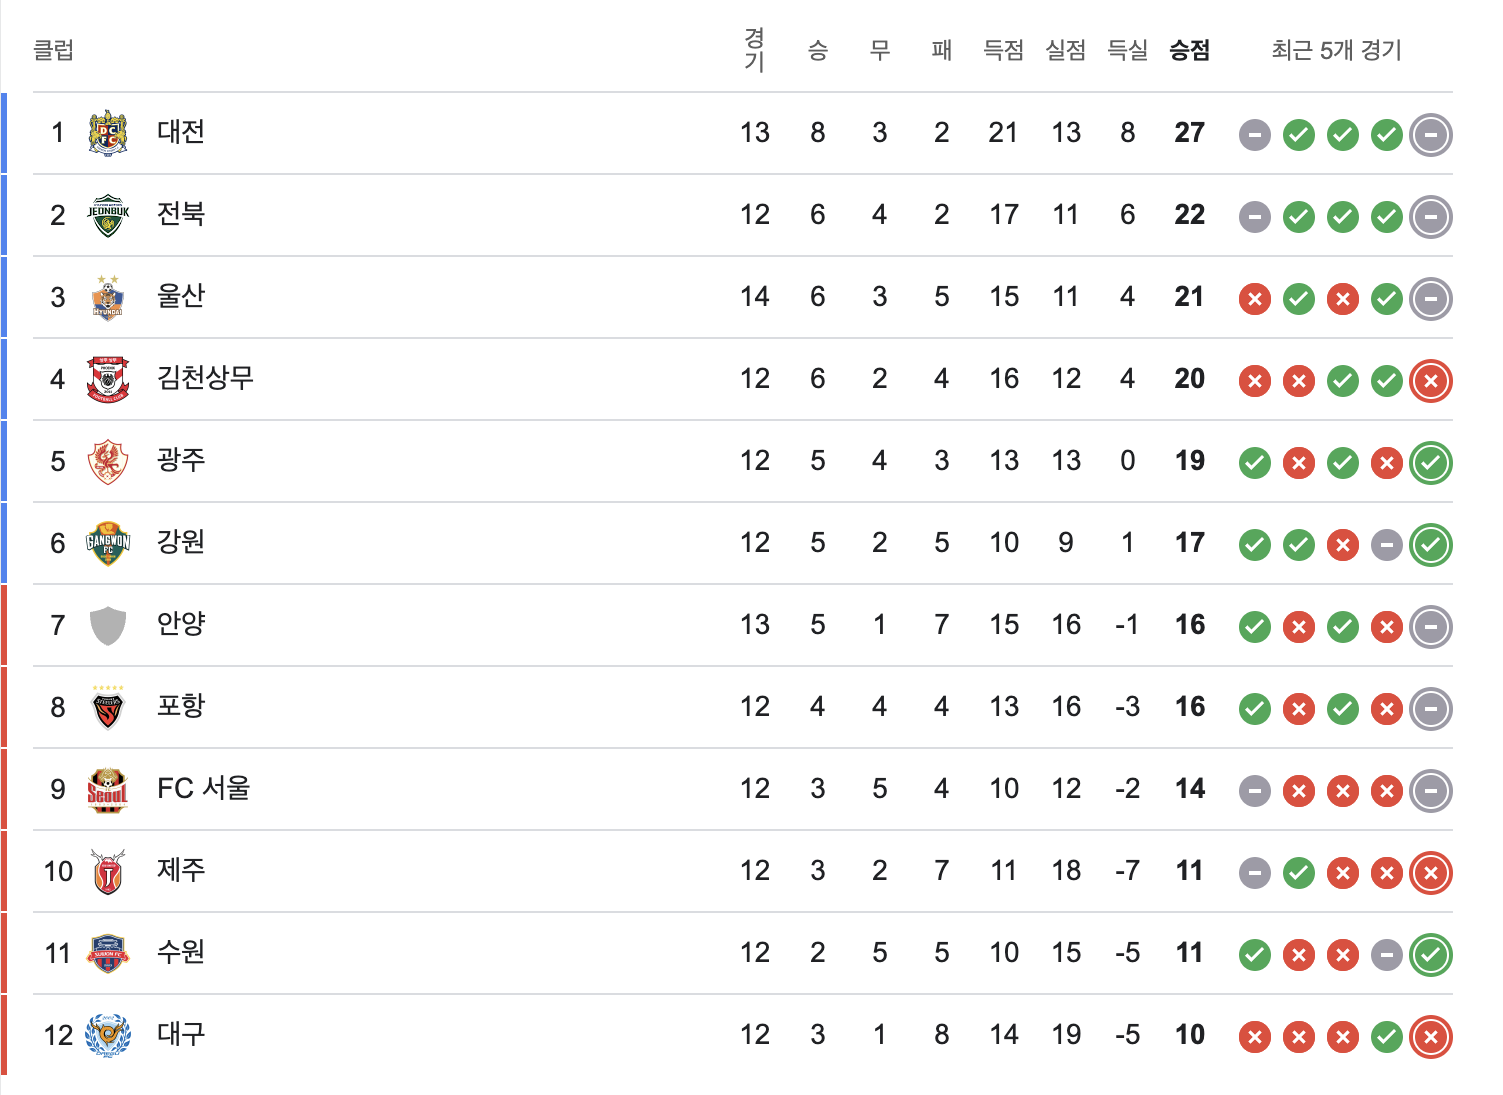Select the 광주 phoenix crest icon
The width and height of the screenshot is (1503, 1095).
click(x=108, y=461)
